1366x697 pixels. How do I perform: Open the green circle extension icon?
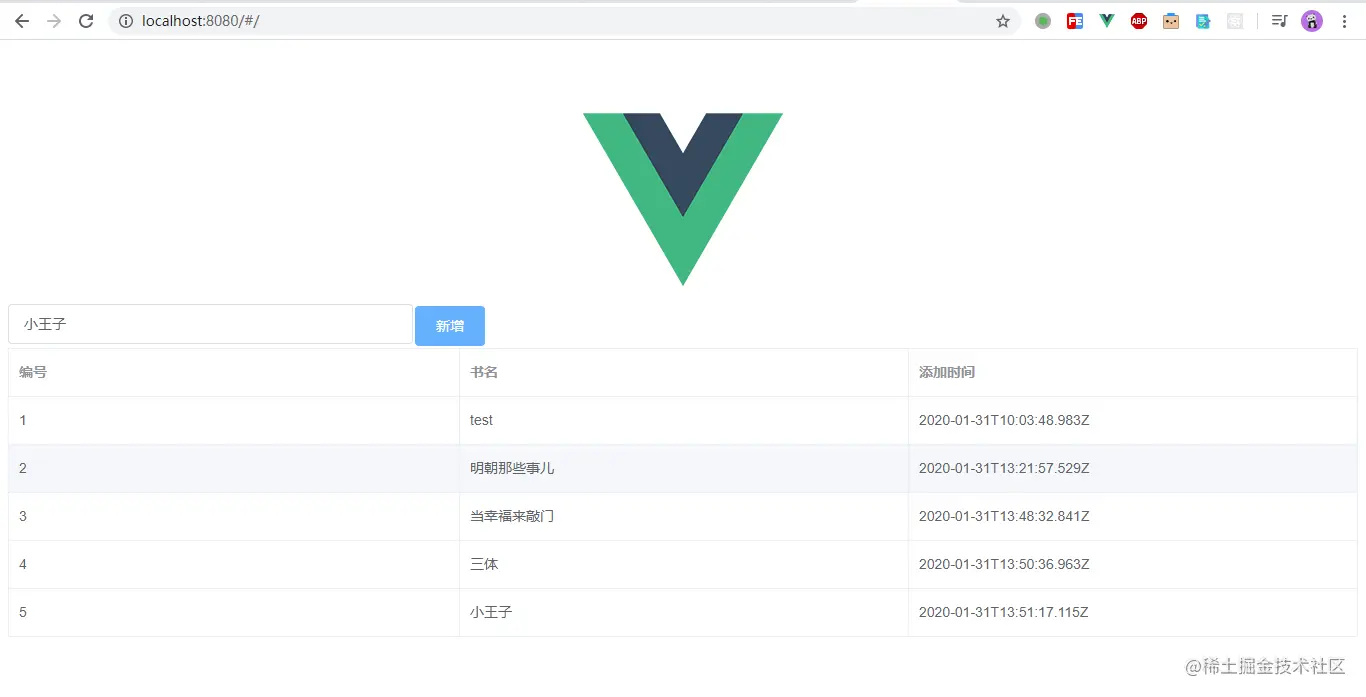[x=1043, y=21]
